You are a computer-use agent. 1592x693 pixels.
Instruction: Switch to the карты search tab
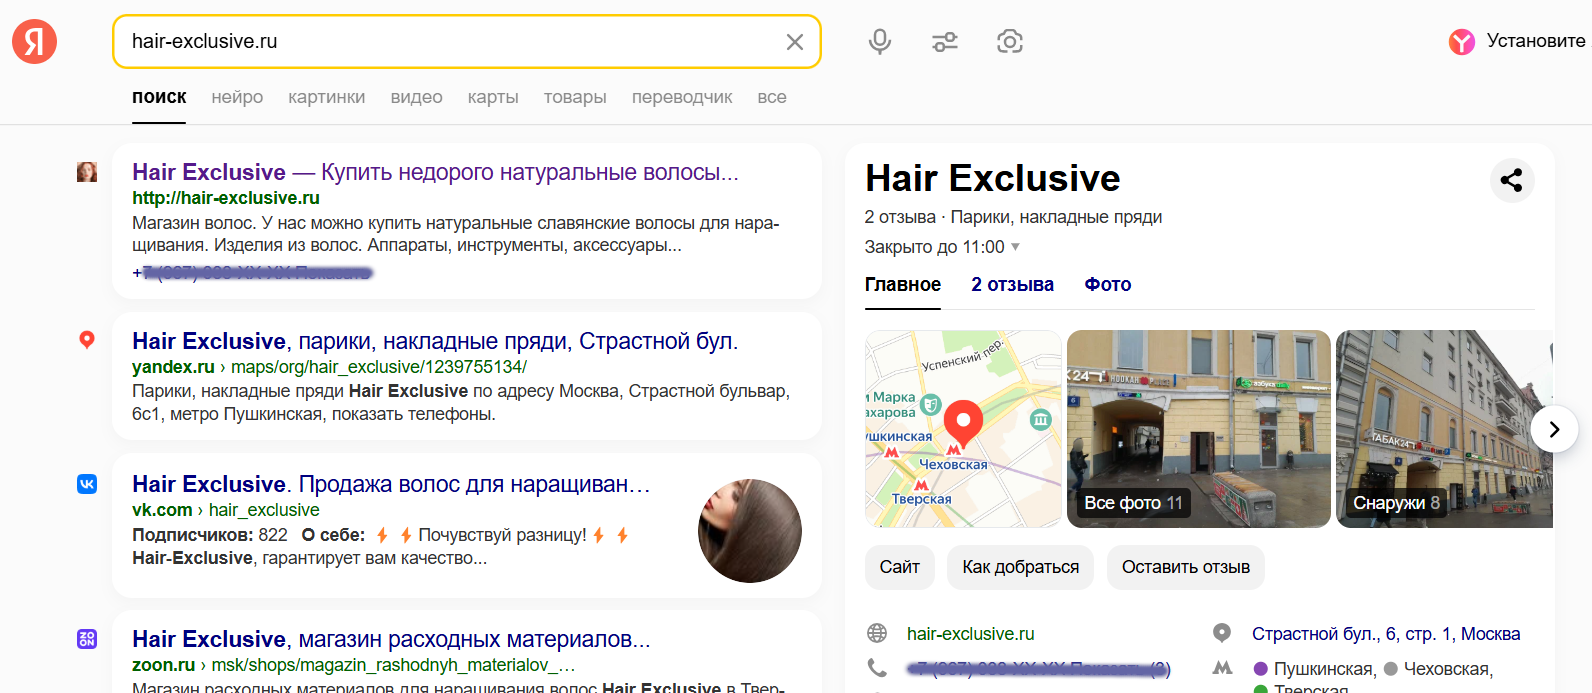[x=493, y=97]
